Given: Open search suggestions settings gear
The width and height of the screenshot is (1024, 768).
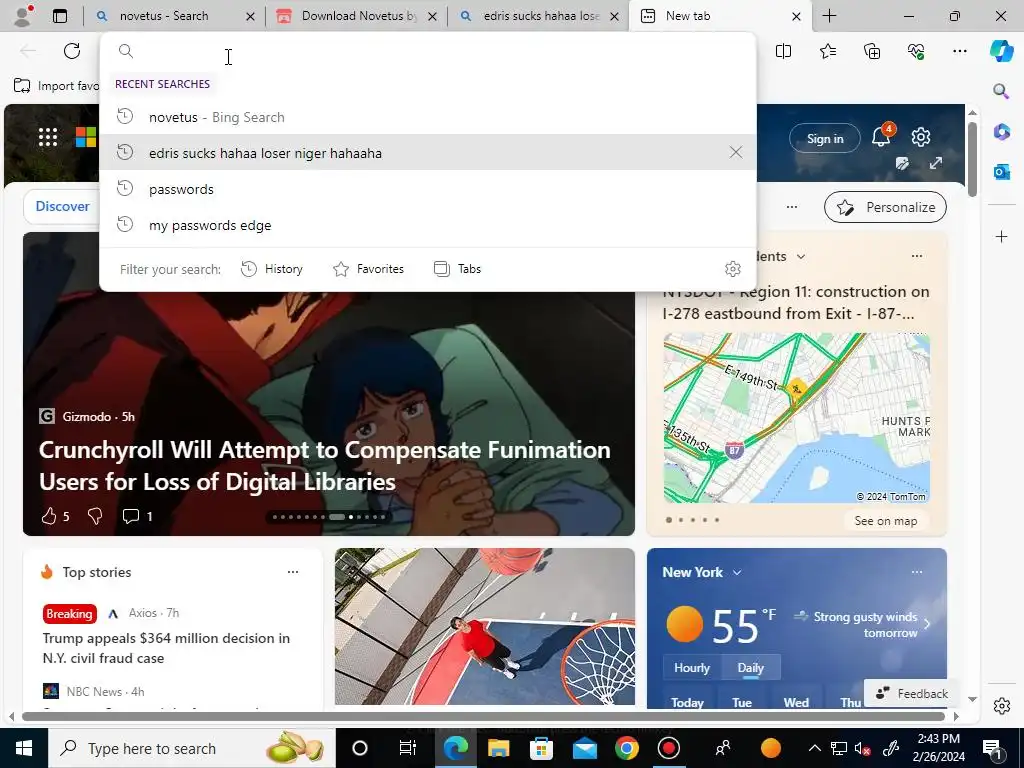Looking at the screenshot, I should point(733,269).
